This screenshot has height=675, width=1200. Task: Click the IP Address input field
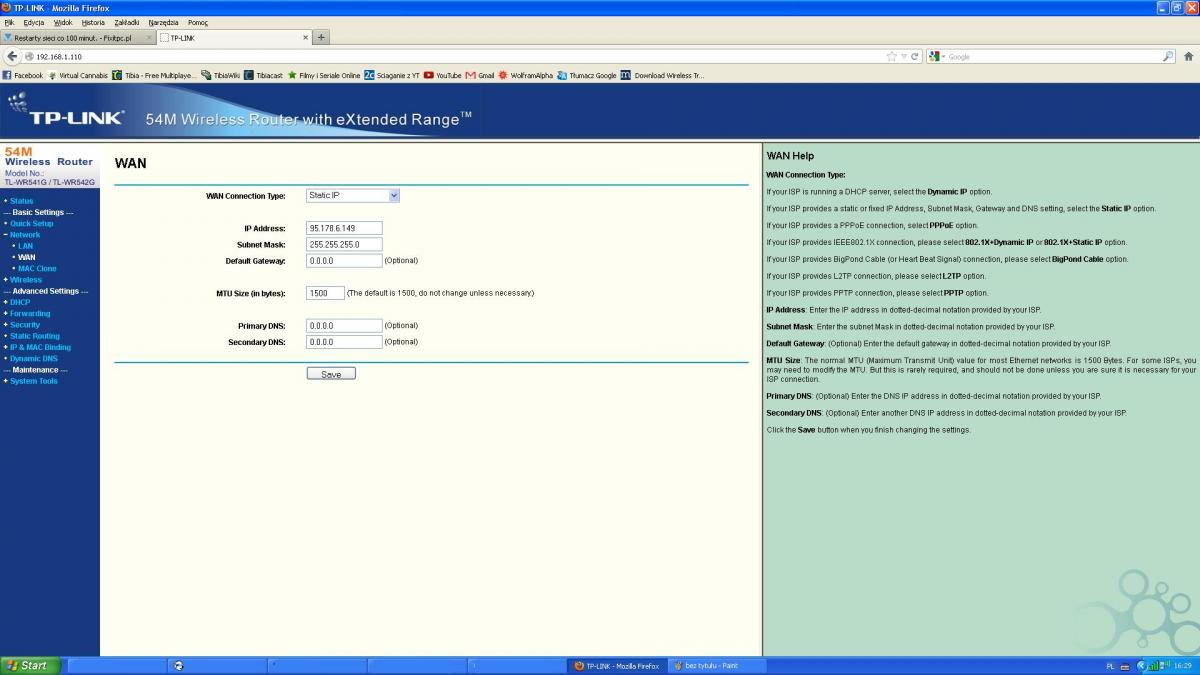(x=344, y=228)
